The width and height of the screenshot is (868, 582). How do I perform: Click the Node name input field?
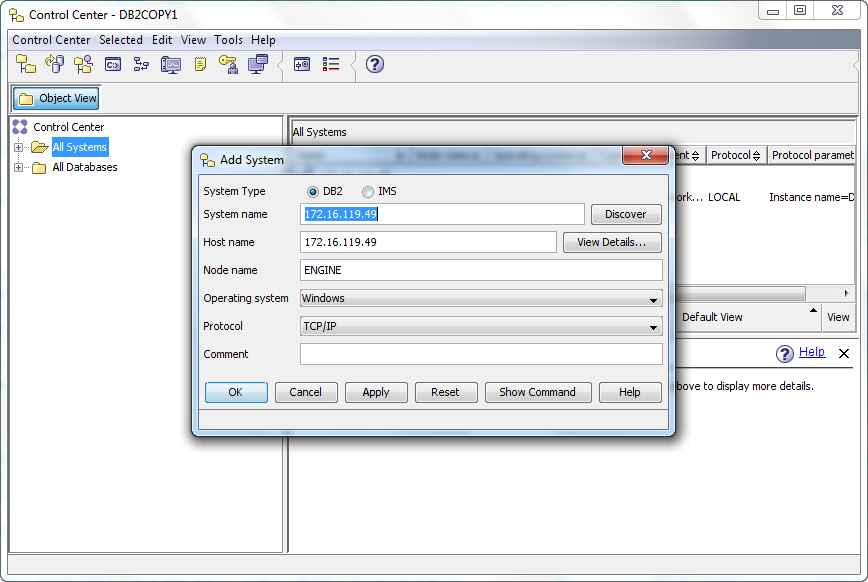click(481, 270)
